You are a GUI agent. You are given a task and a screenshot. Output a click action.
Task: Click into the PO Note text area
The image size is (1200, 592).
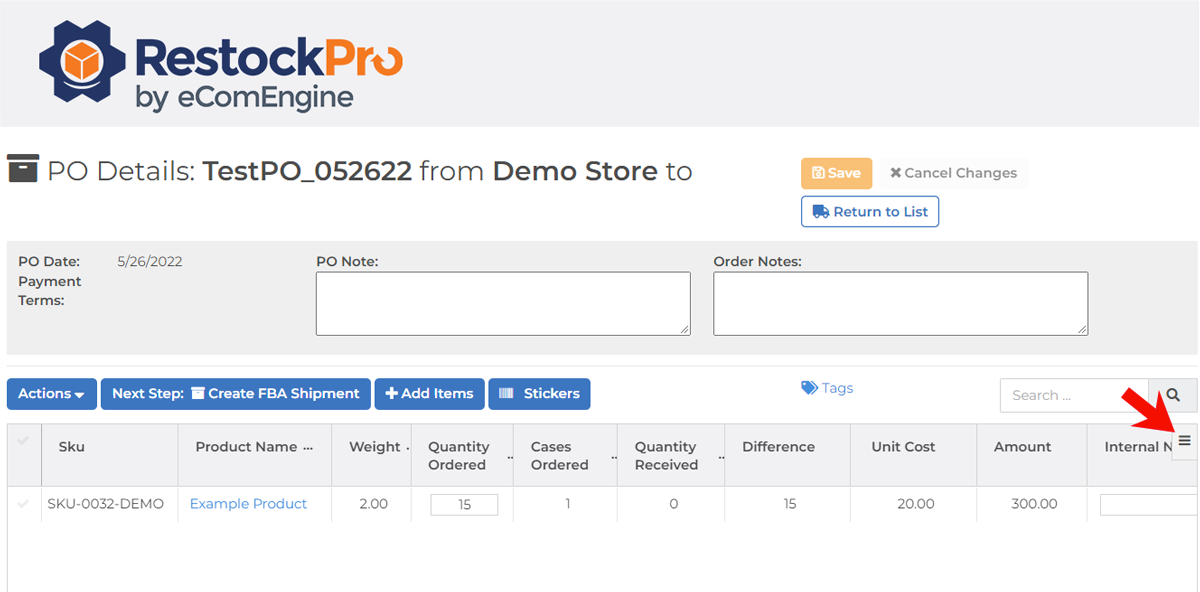502,304
